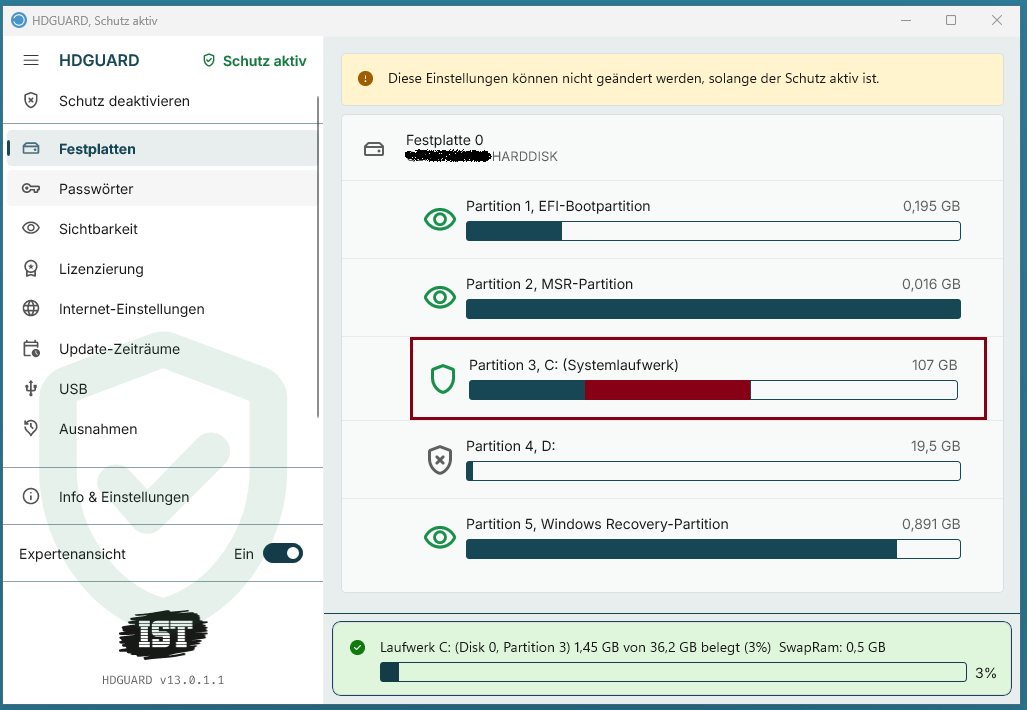
Task: Click the USB symbol icon
Action: [x=31, y=388]
